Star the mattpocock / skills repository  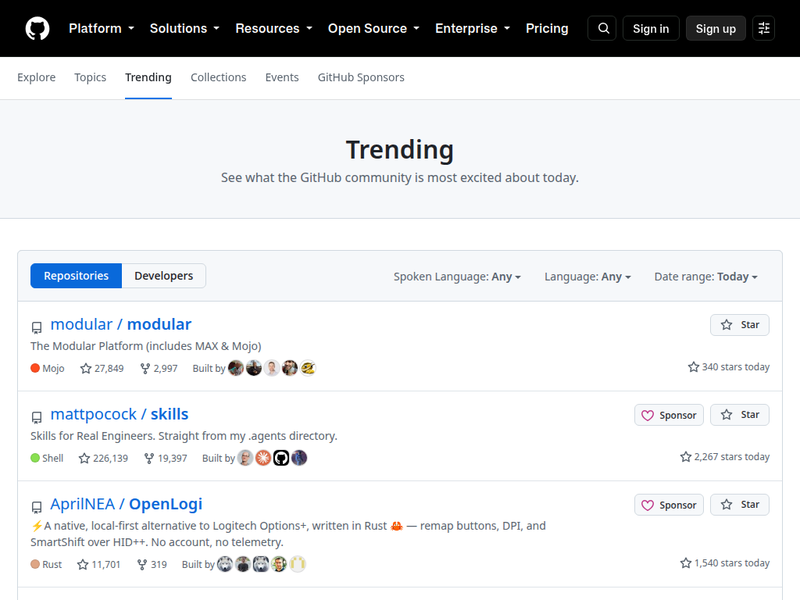[740, 415]
